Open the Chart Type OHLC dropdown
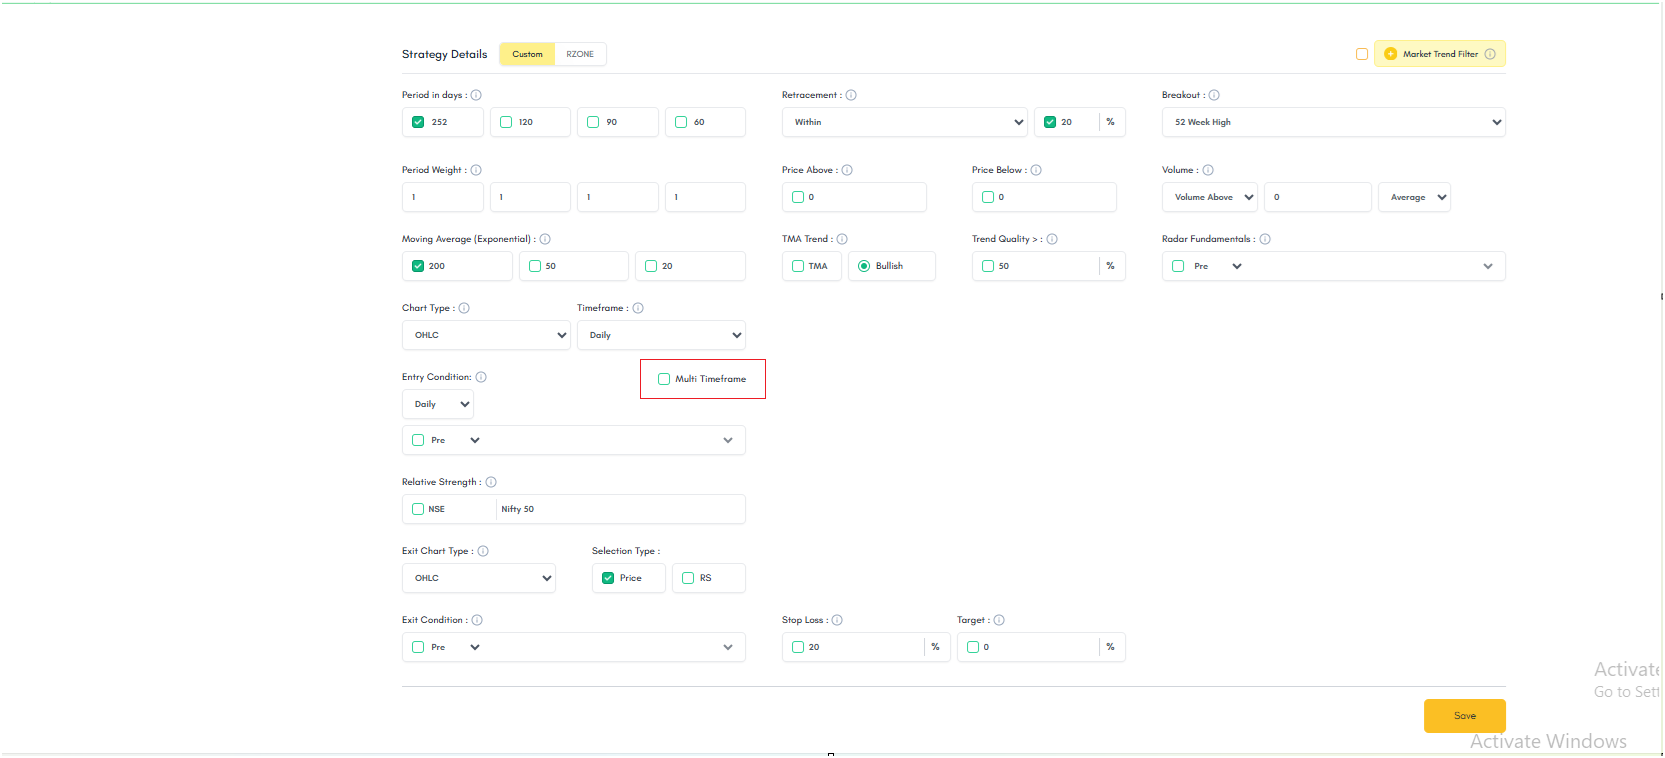Image resolution: width=1665 pixels, height=758 pixels. click(x=486, y=335)
